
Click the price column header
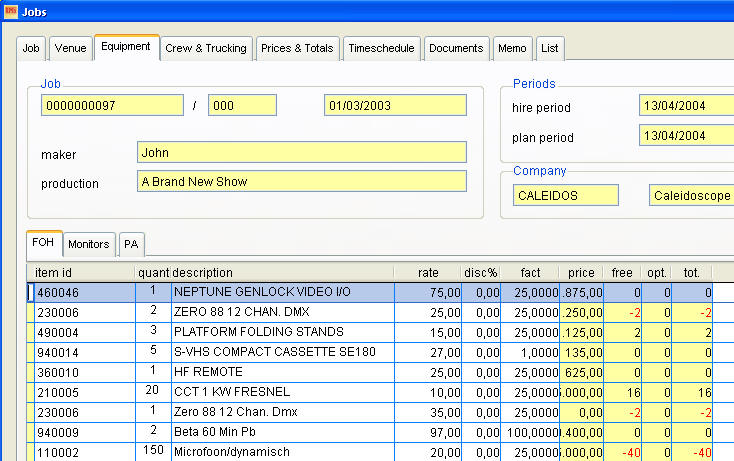tap(581, 273)
